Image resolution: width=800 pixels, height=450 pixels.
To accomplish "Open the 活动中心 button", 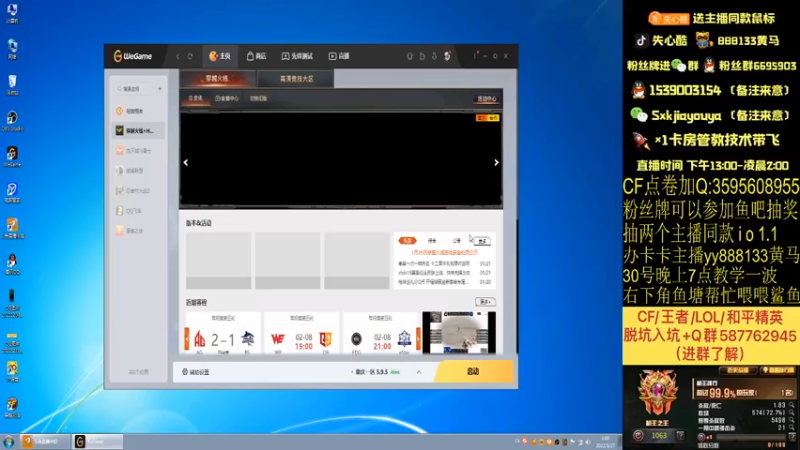I will (x=487, y=99).
